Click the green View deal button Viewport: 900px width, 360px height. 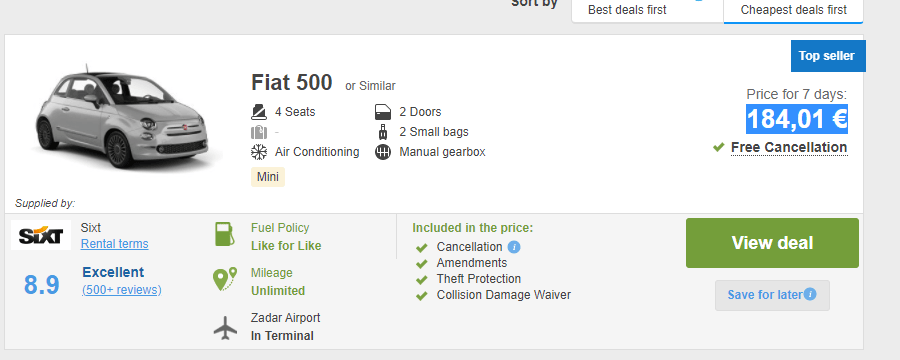[772, 243]
